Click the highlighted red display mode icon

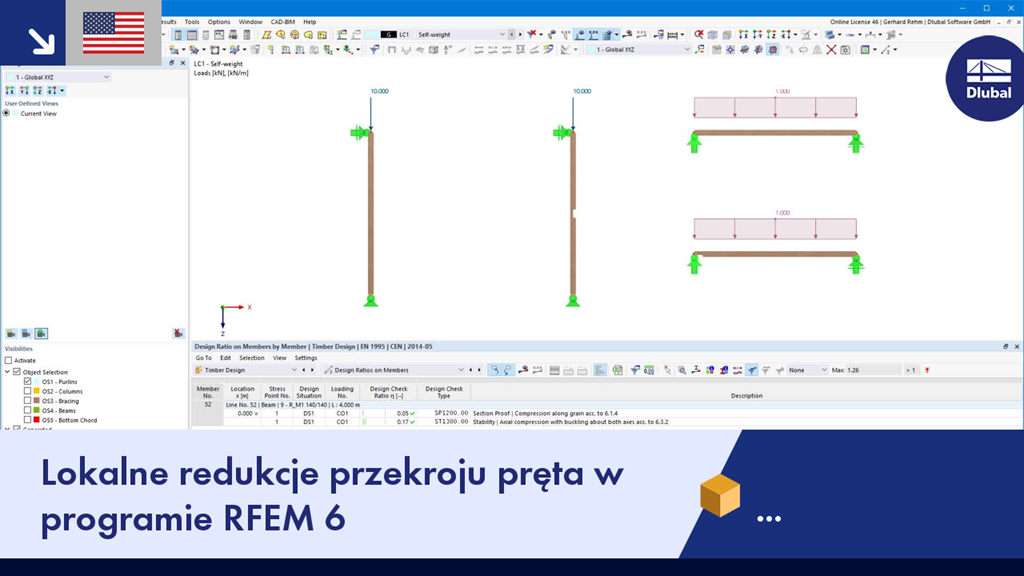(x=773, y=50)
